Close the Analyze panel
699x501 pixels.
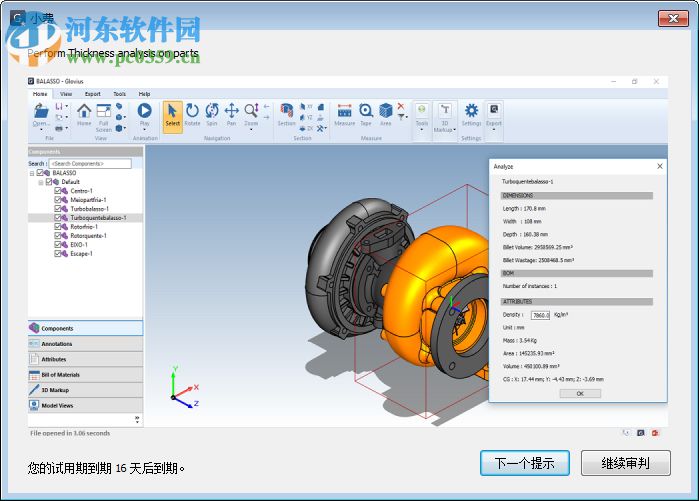660,166
